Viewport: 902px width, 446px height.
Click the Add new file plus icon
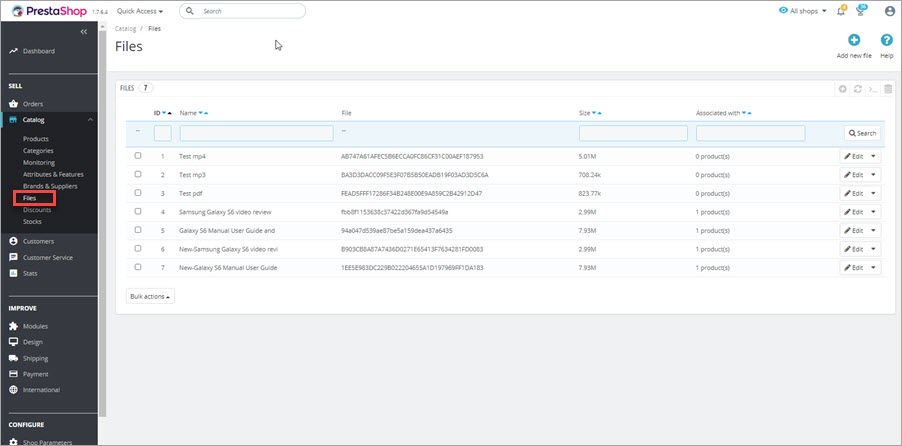854,40
